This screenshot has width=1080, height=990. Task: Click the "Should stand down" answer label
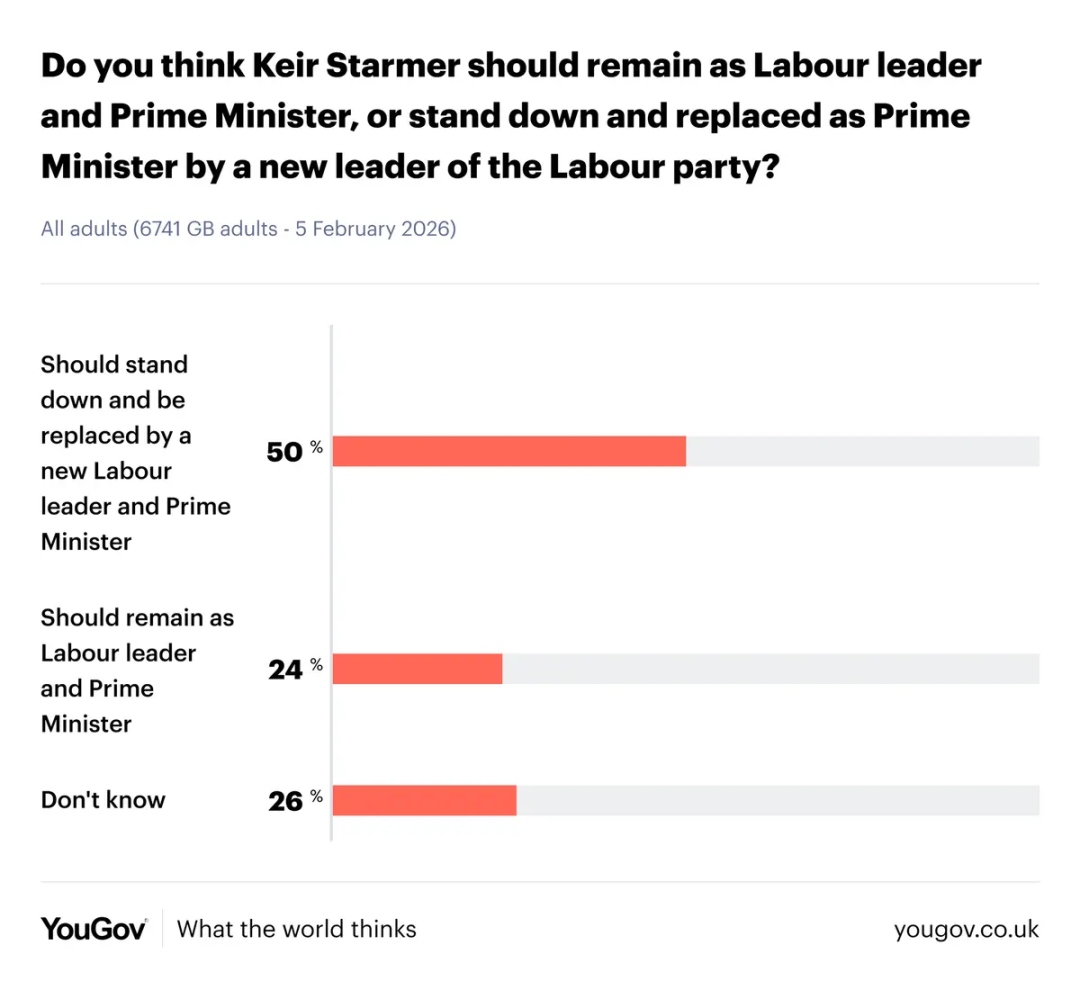(x=135, y=453)
